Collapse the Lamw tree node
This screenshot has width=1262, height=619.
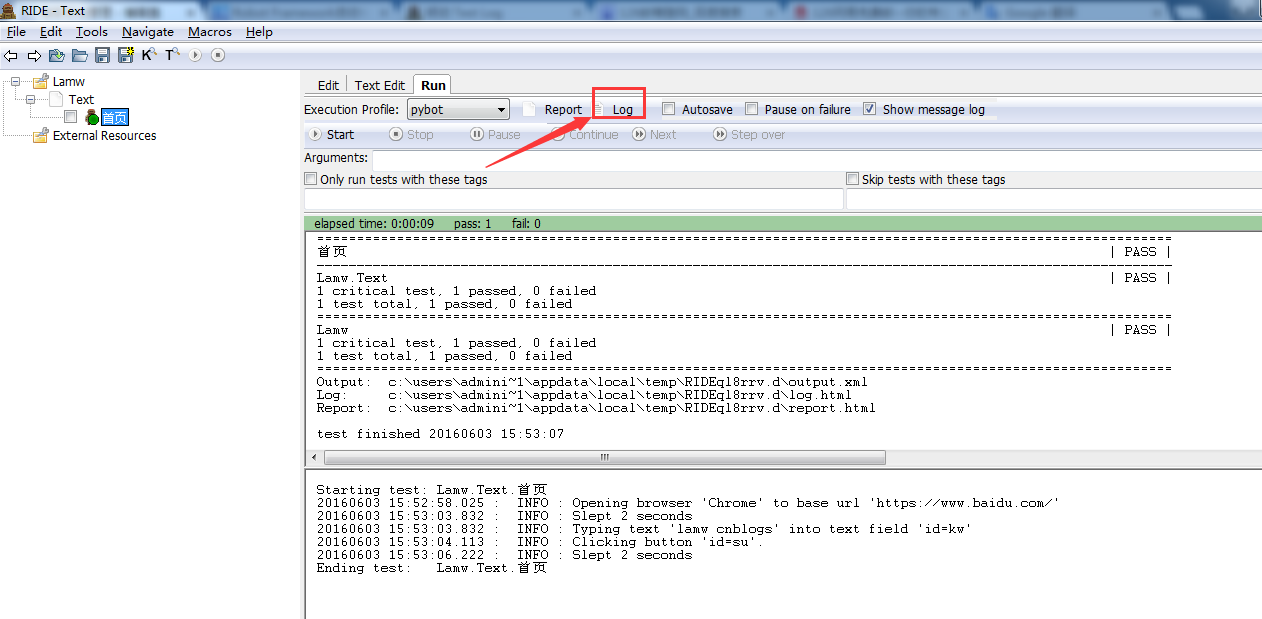(15, 82)
